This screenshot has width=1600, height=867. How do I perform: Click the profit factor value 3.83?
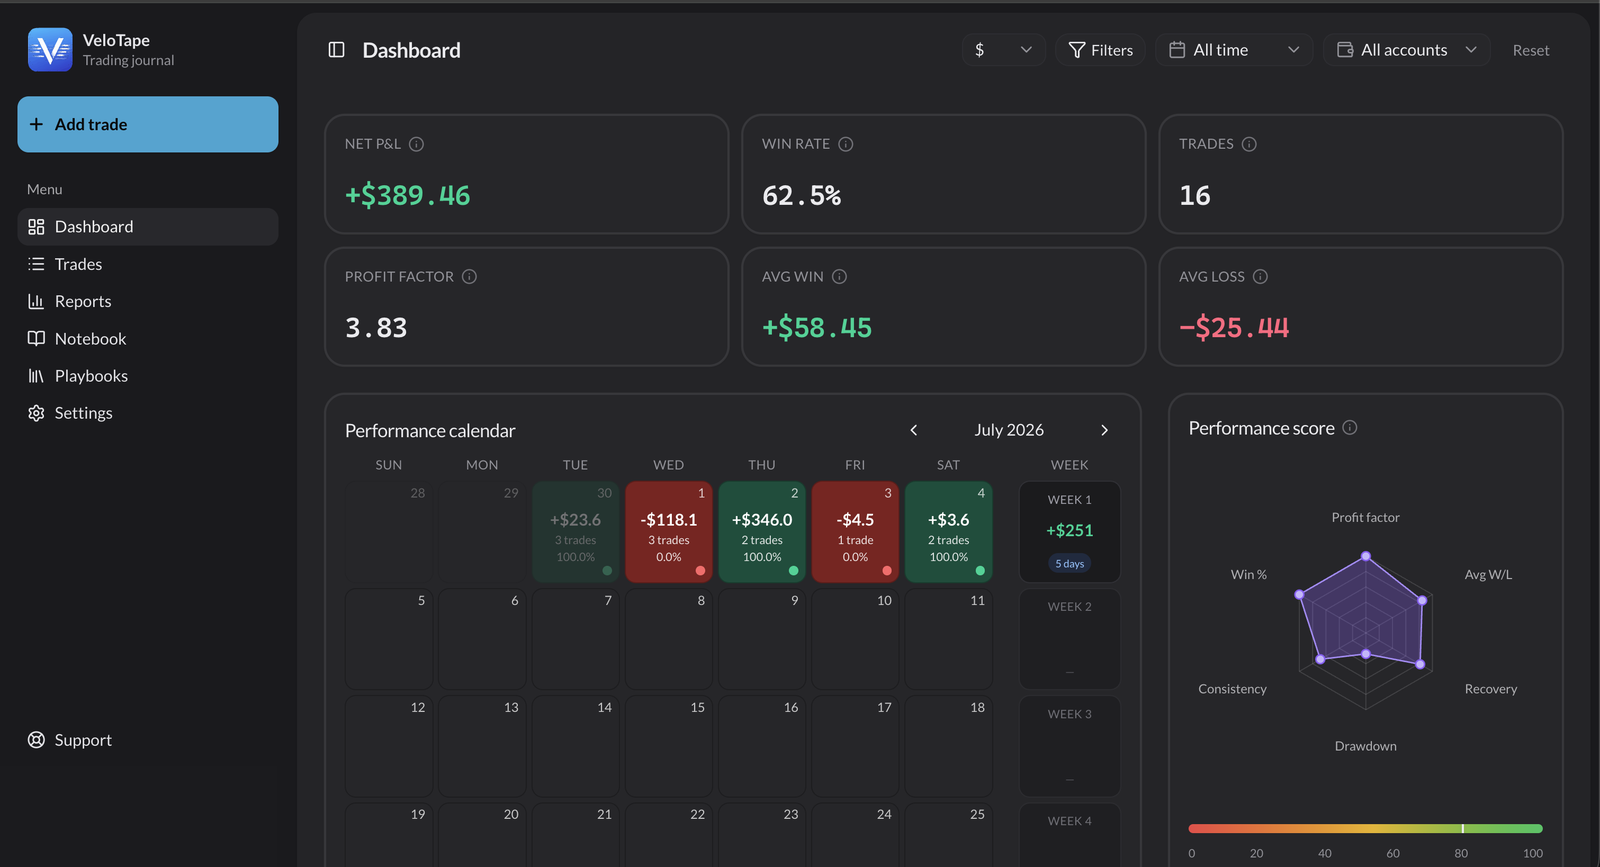click(376, 328)
